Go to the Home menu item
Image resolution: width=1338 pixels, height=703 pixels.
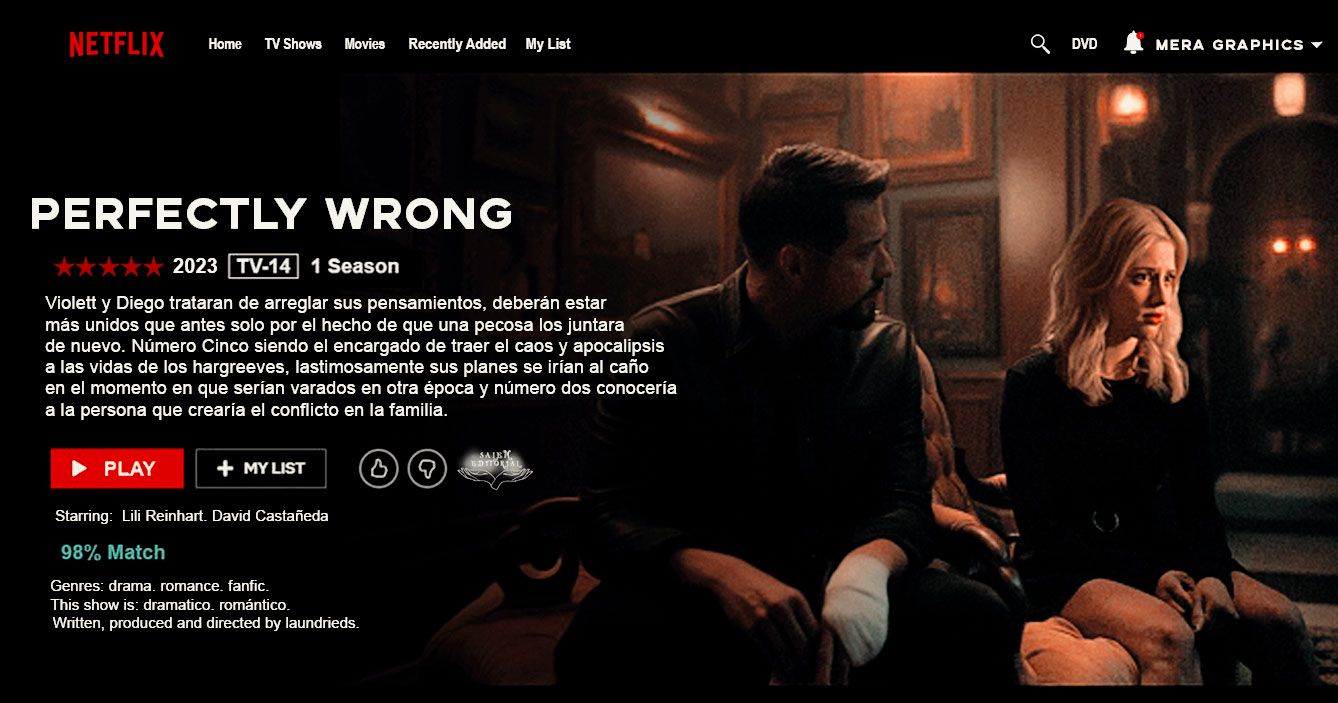225,44
